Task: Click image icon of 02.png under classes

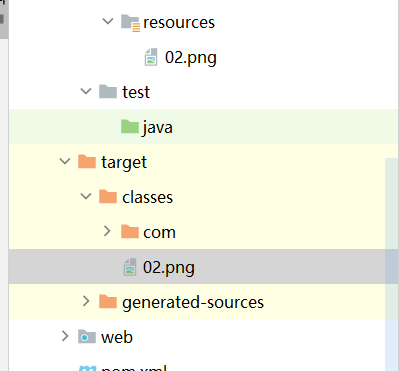Action: pos(130,267)
